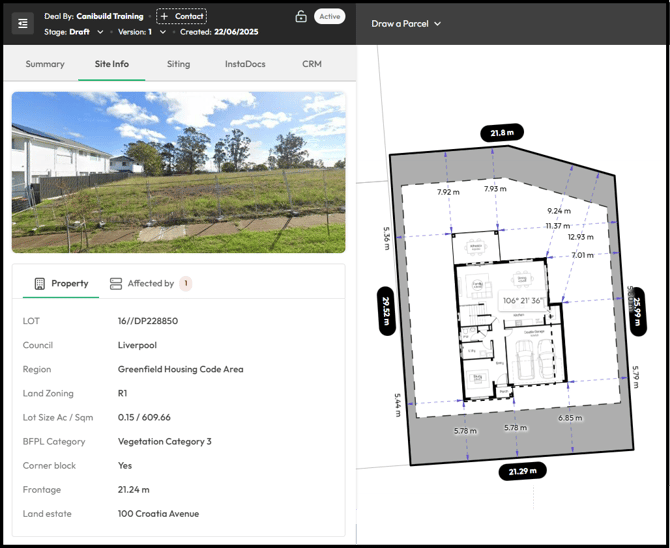Click the unlock padlock icon
Viewport: 670px width, 548px height.
(x=300, y=17)
